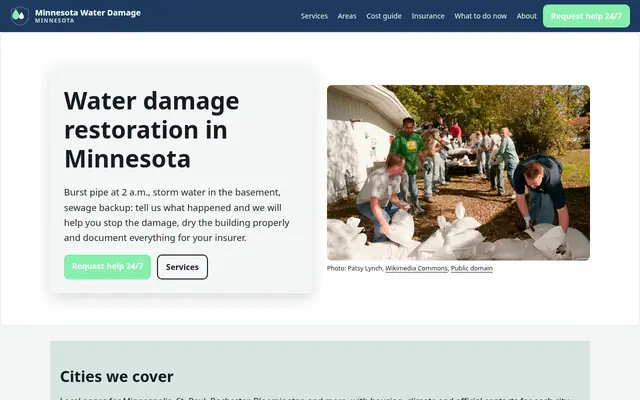This screenshot has width=640, height=400.
Task: Open What to do now page
Action: point(480,16)
